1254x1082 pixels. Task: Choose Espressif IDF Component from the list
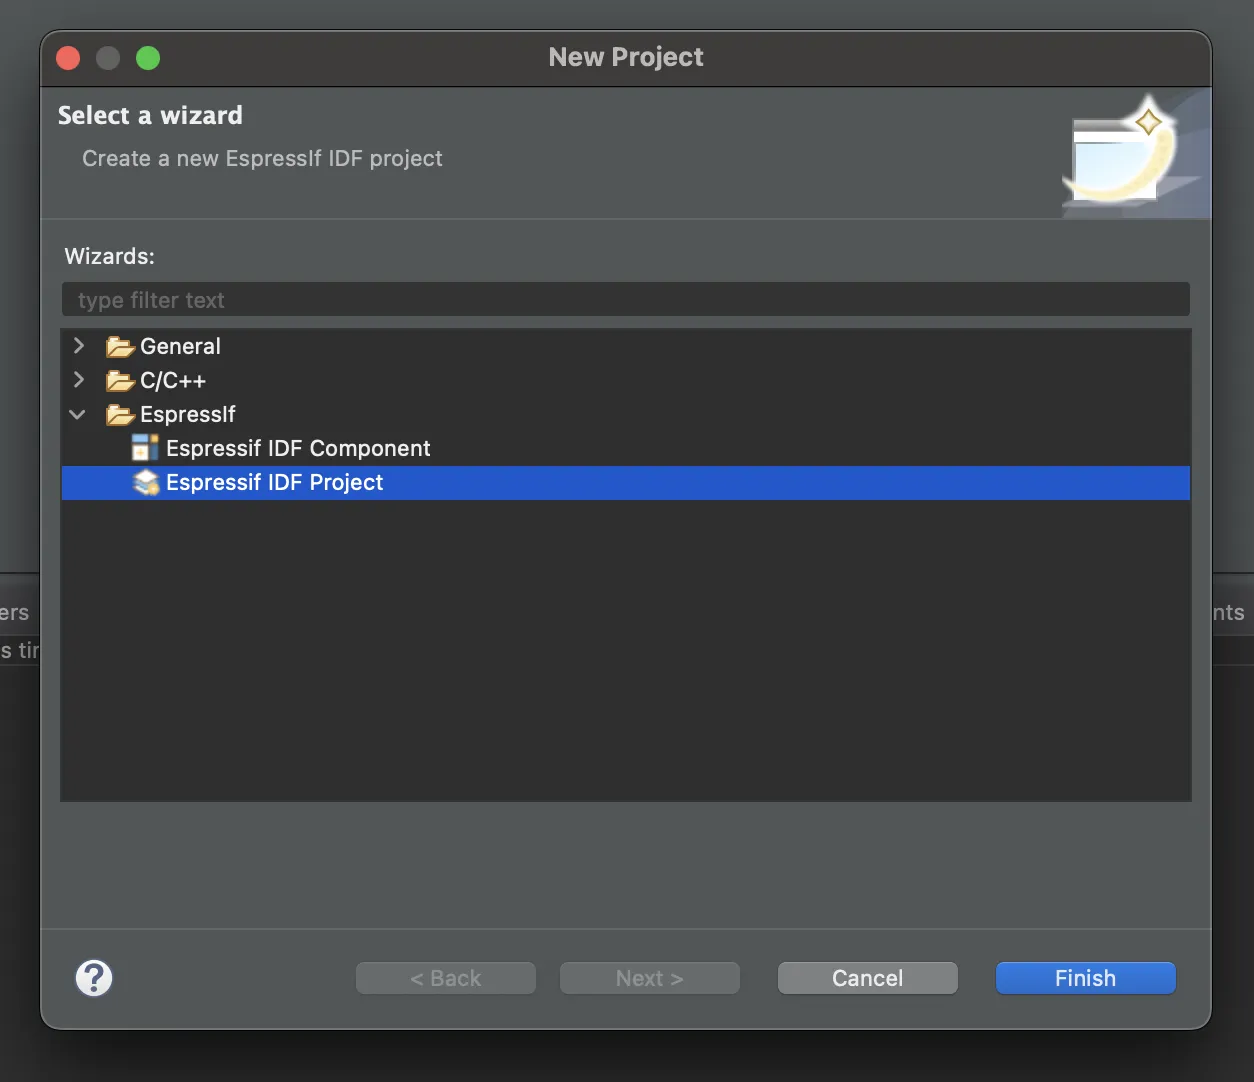pos(298,448)
